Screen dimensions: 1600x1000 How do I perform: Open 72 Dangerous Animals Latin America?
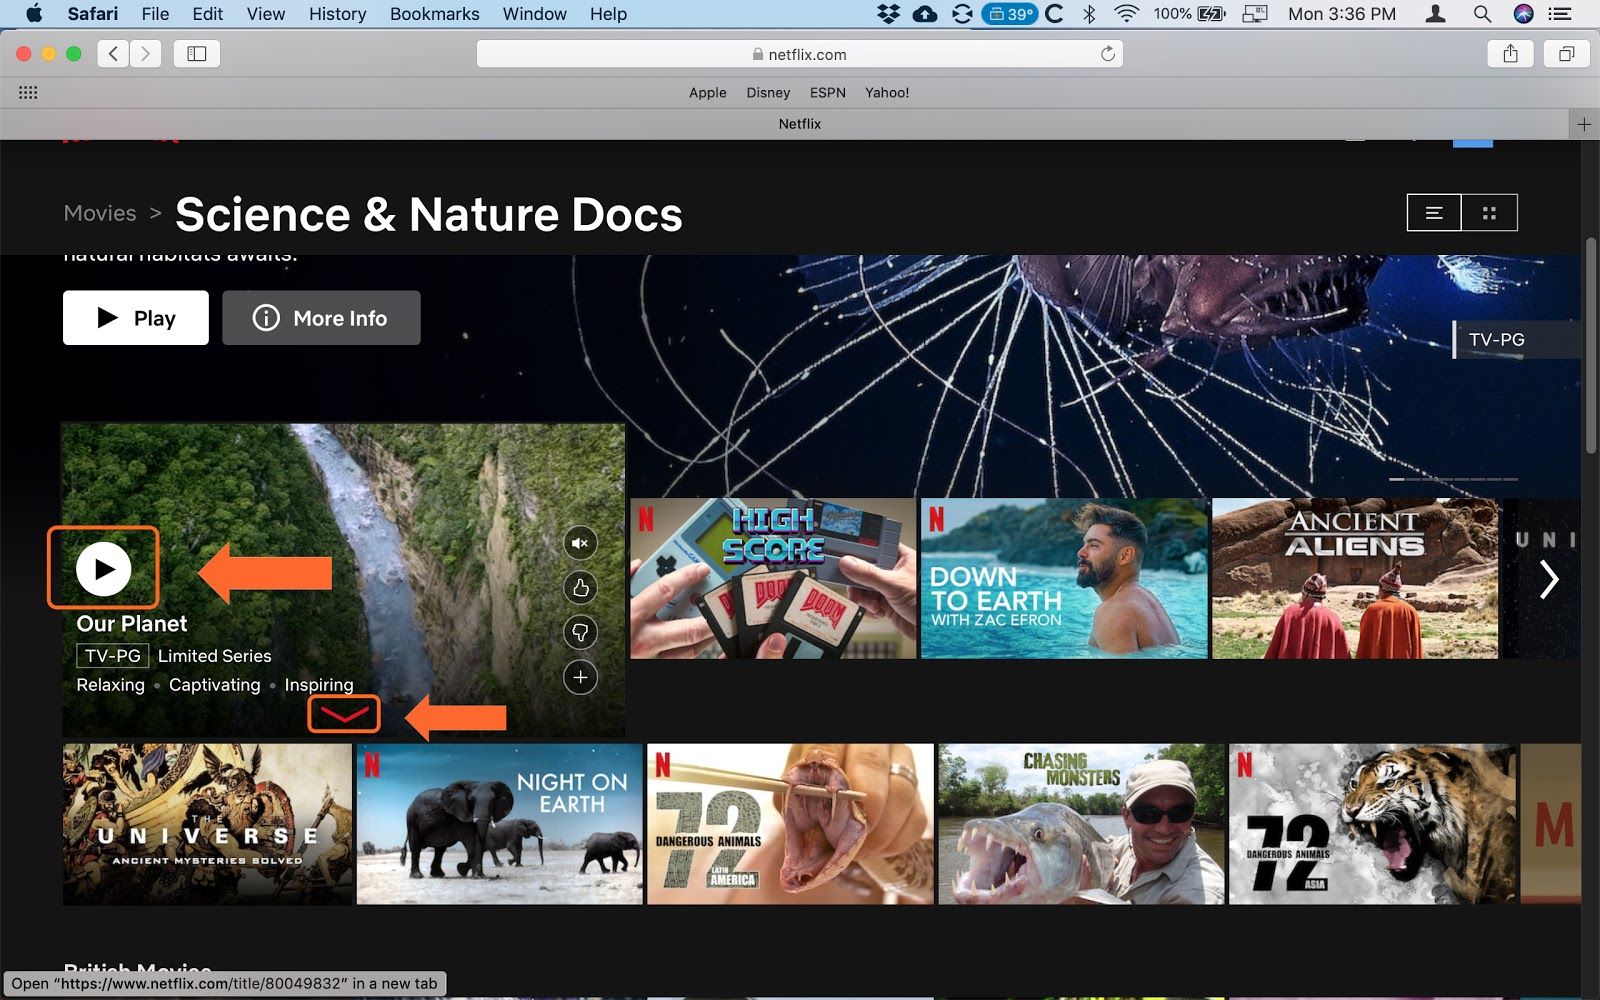790,824
